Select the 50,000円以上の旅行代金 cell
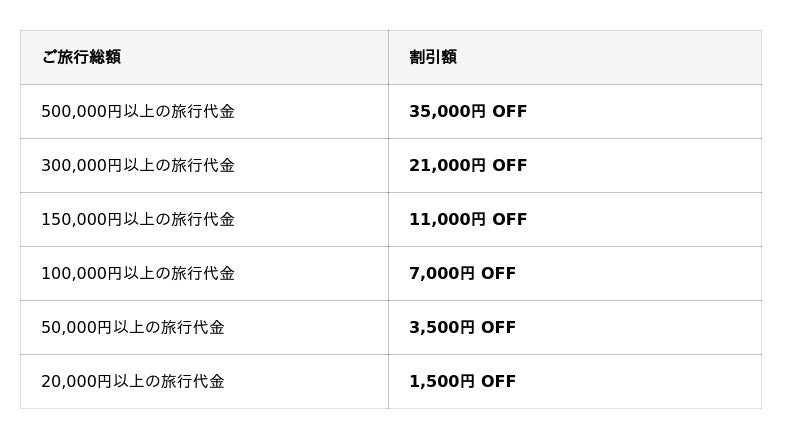This screenshot has height=439, width=800. pyautogui.click(x=133, y=328)
